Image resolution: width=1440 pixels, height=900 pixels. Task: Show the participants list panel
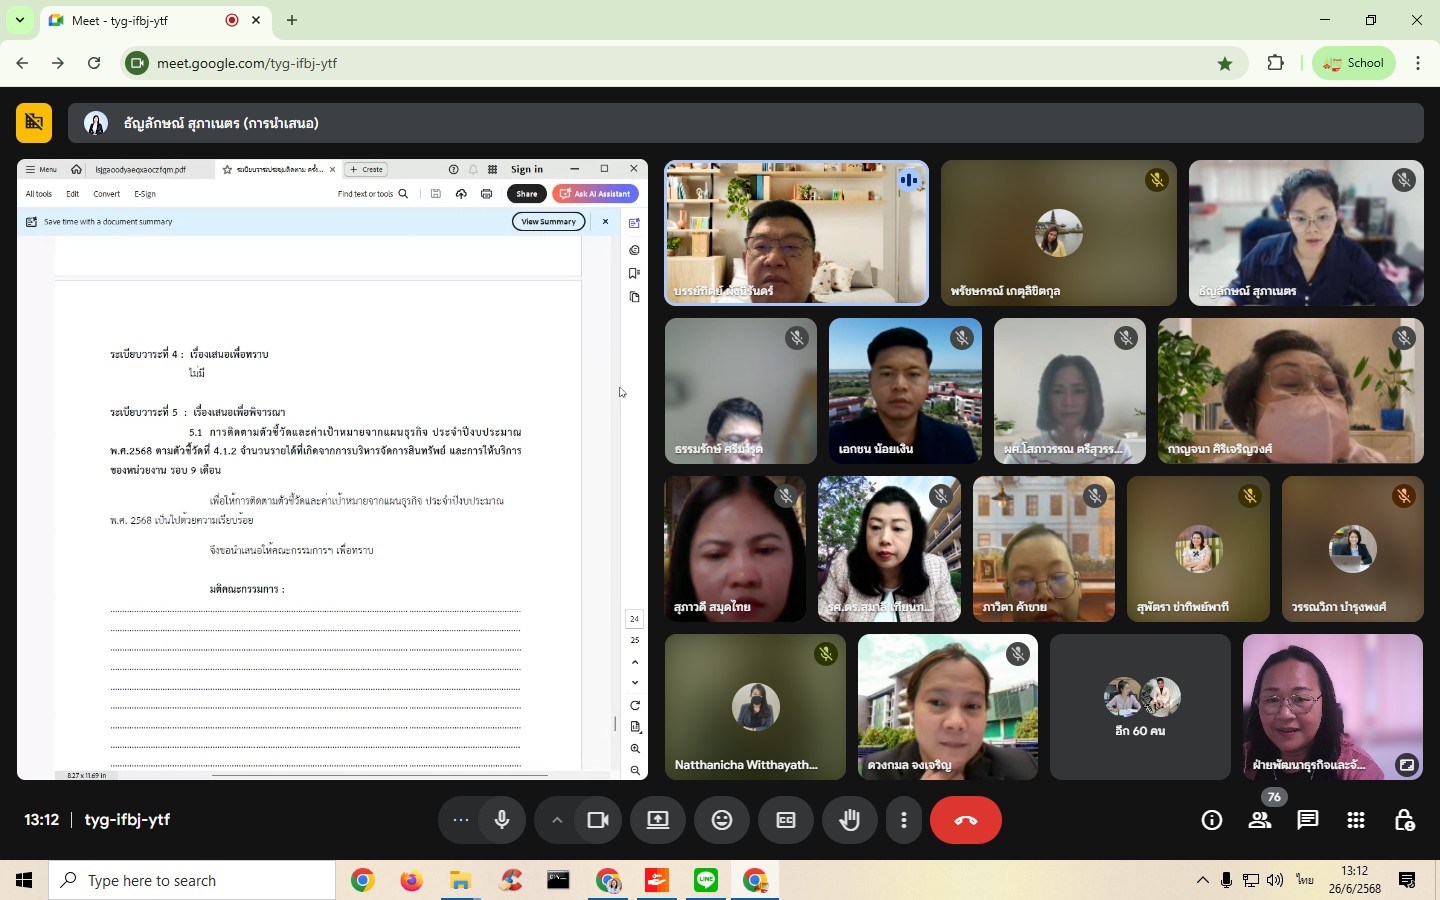tap(1260, 820)
